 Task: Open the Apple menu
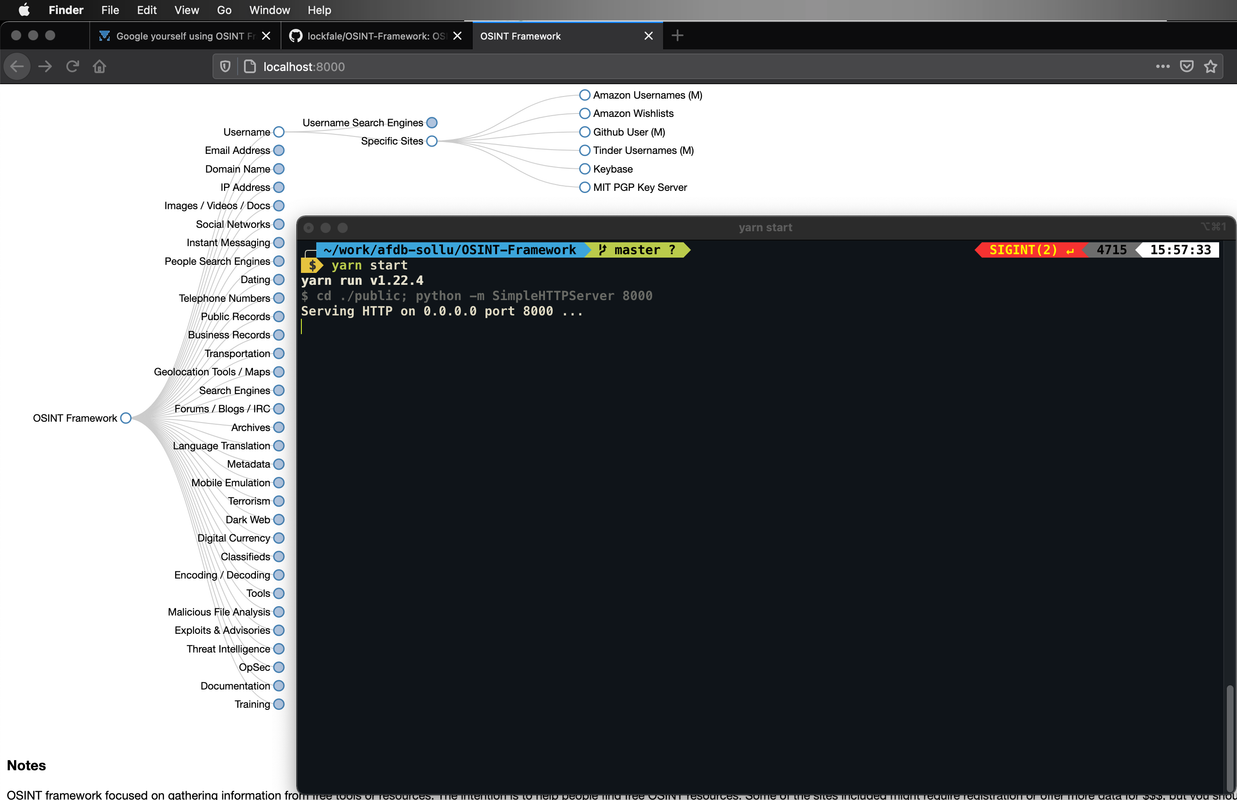click(24, 10)
